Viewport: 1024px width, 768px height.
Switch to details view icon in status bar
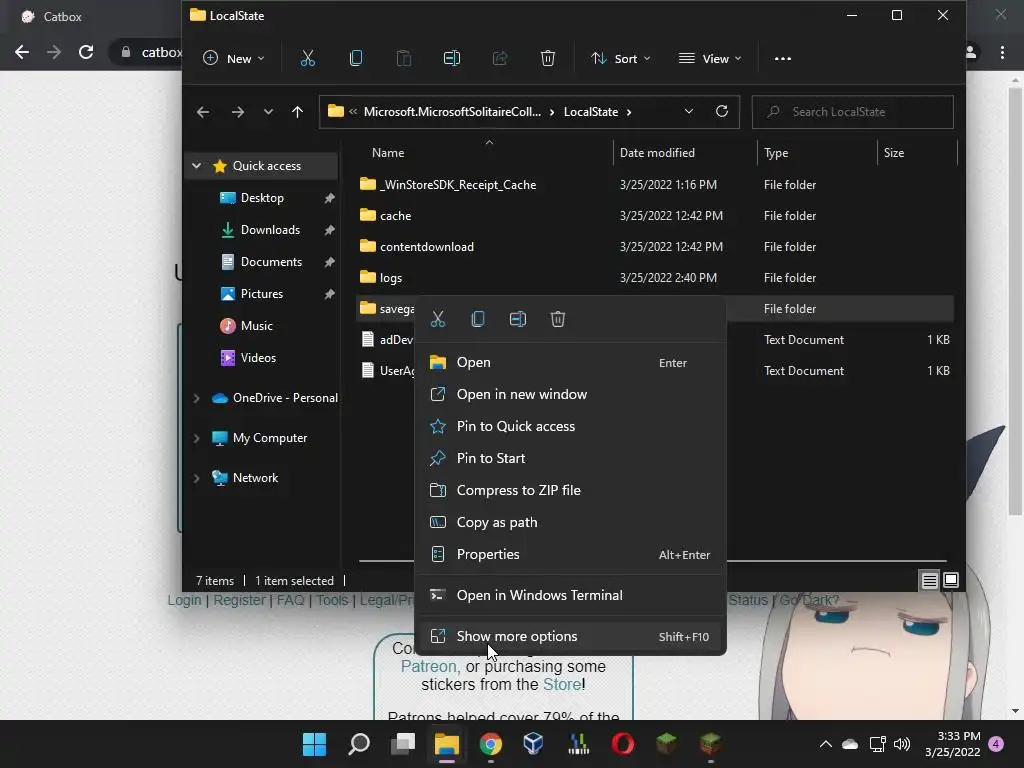coord(929,580)
